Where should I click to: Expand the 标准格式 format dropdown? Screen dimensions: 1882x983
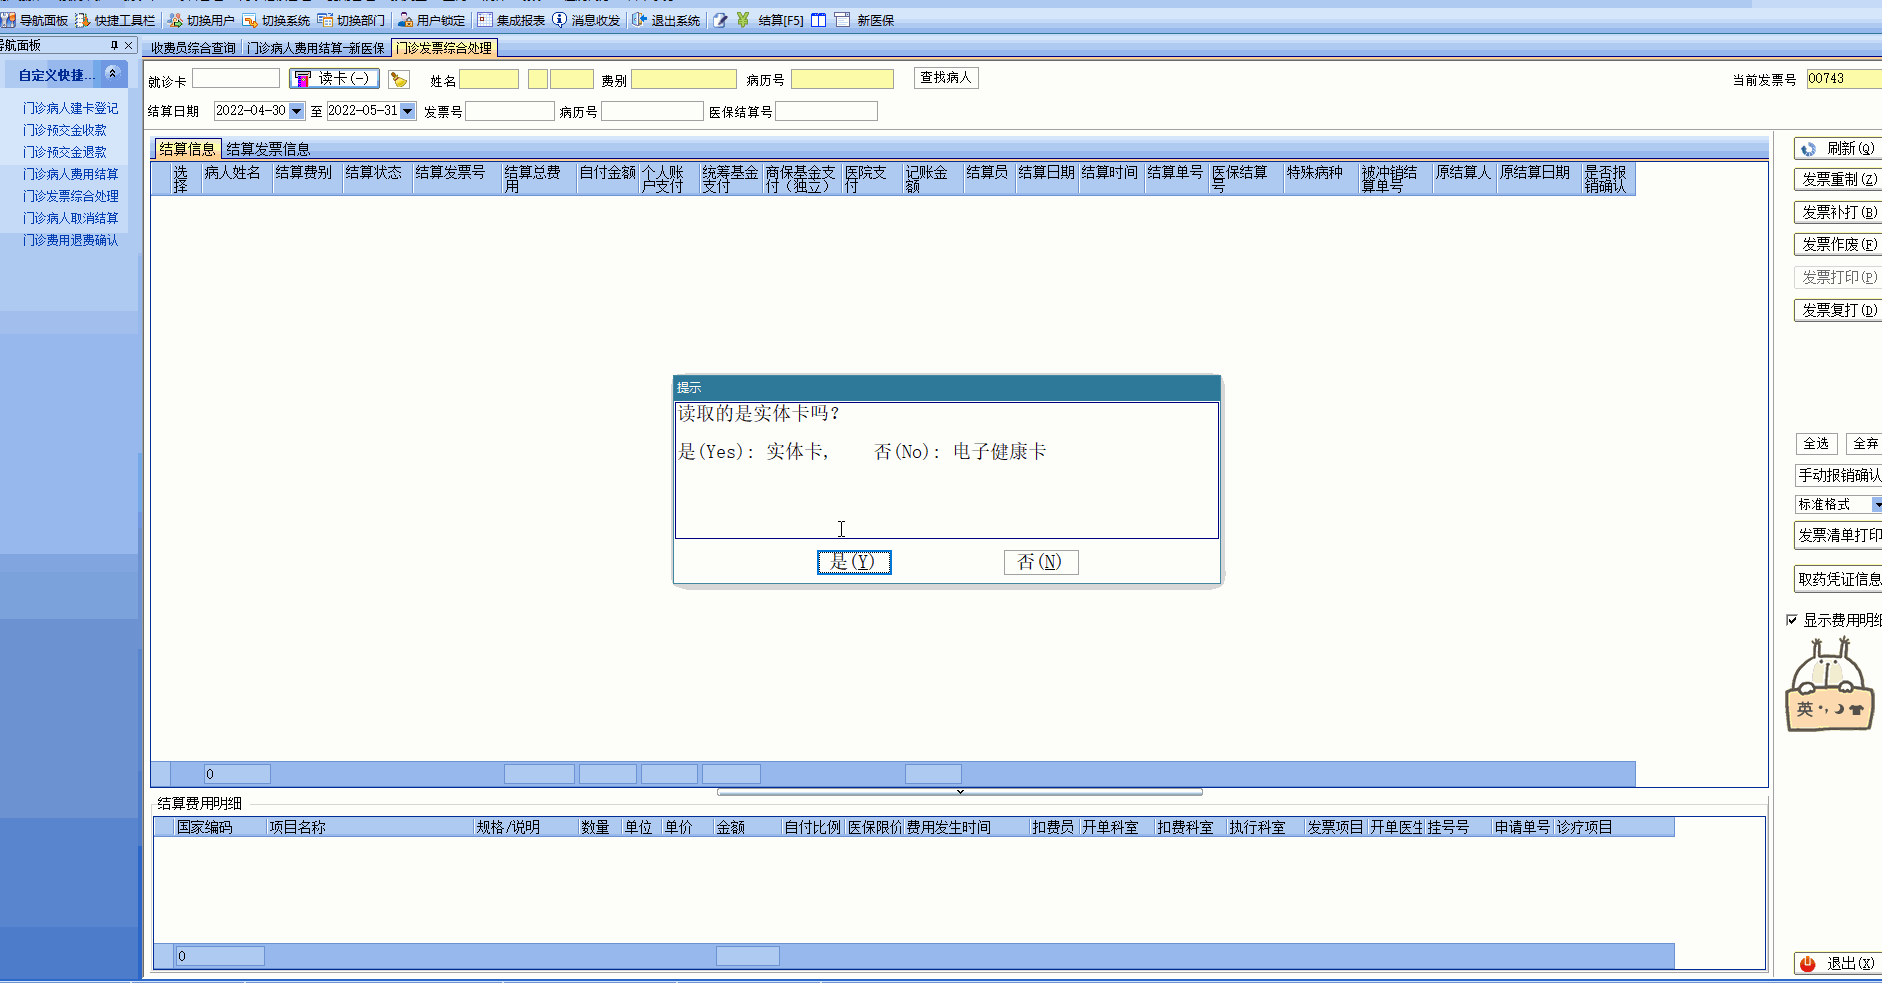click(x=1876, y=504)
